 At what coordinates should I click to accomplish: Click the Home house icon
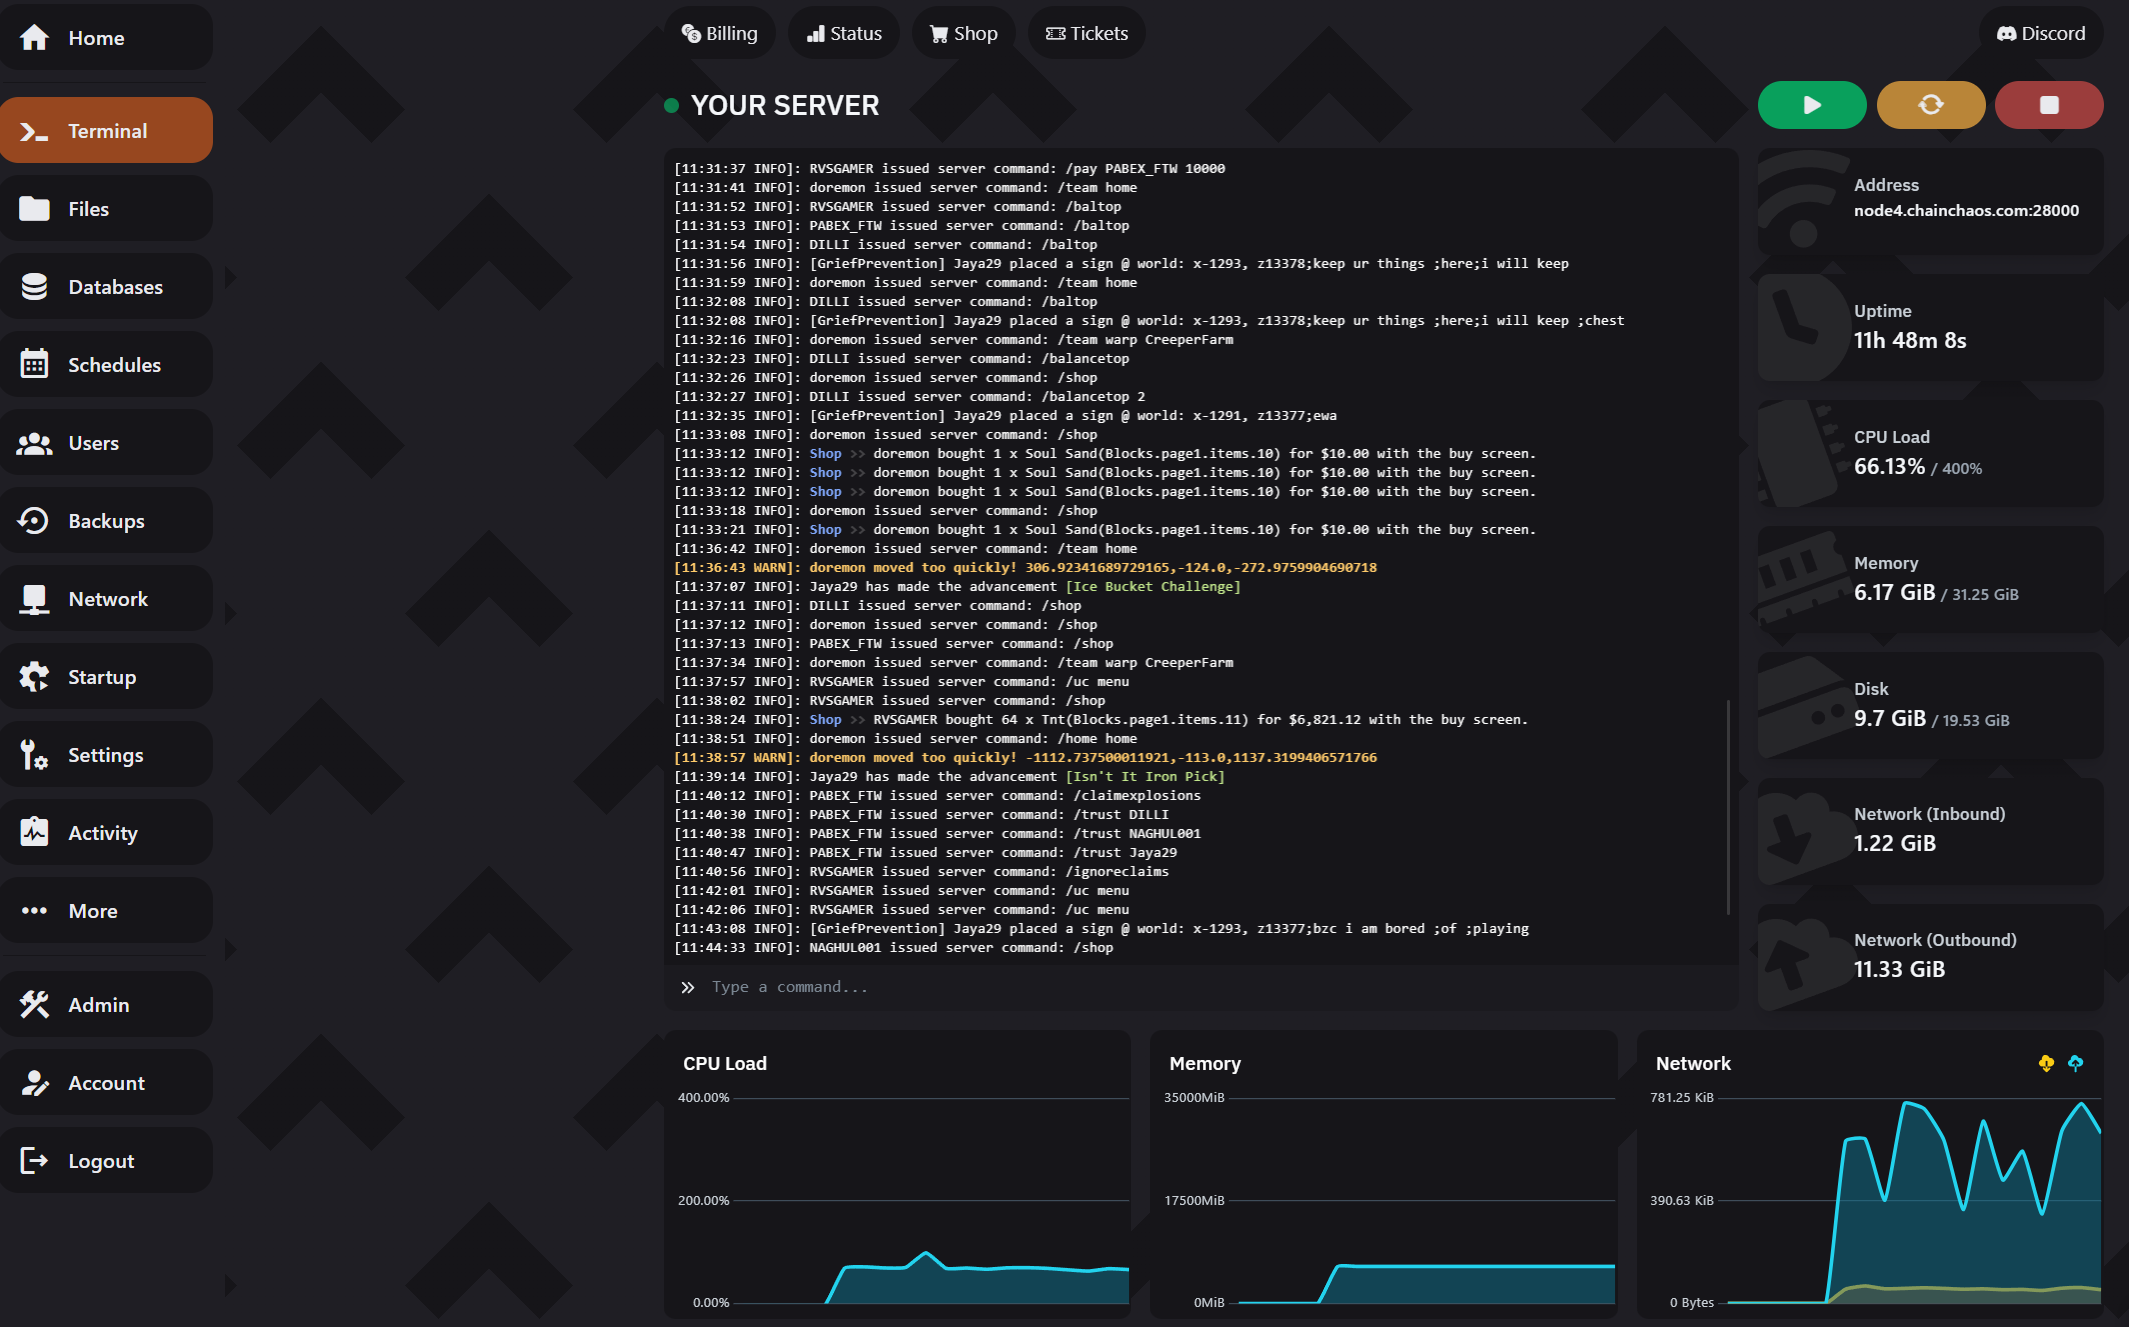pos(35,38)
